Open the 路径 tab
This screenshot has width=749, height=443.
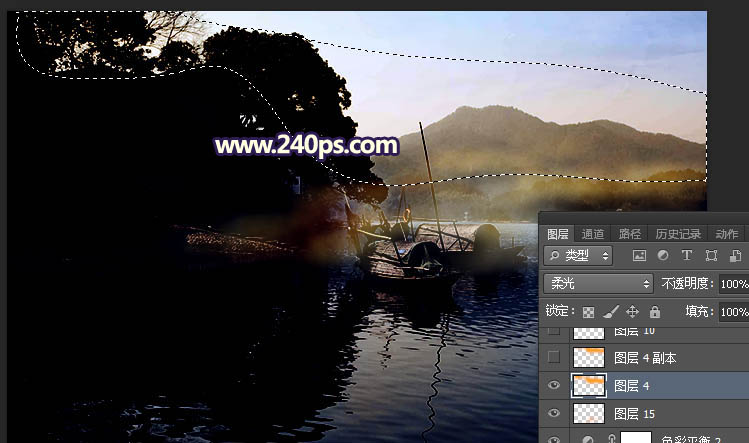pos(630,233)
